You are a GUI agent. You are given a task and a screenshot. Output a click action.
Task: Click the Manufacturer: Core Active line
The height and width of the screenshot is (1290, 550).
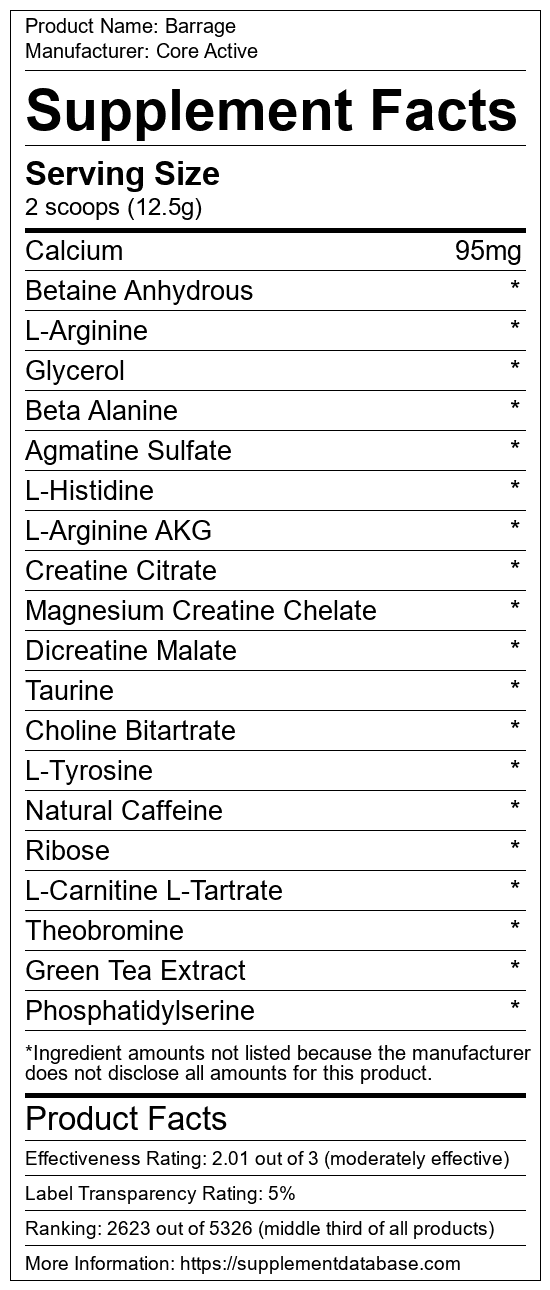click(141, 50)
